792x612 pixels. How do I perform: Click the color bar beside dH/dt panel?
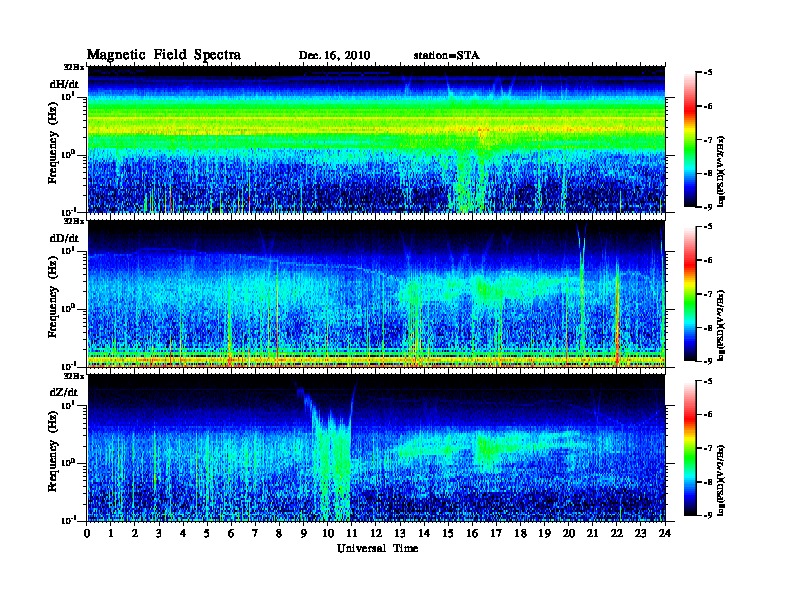click(690, 139)
